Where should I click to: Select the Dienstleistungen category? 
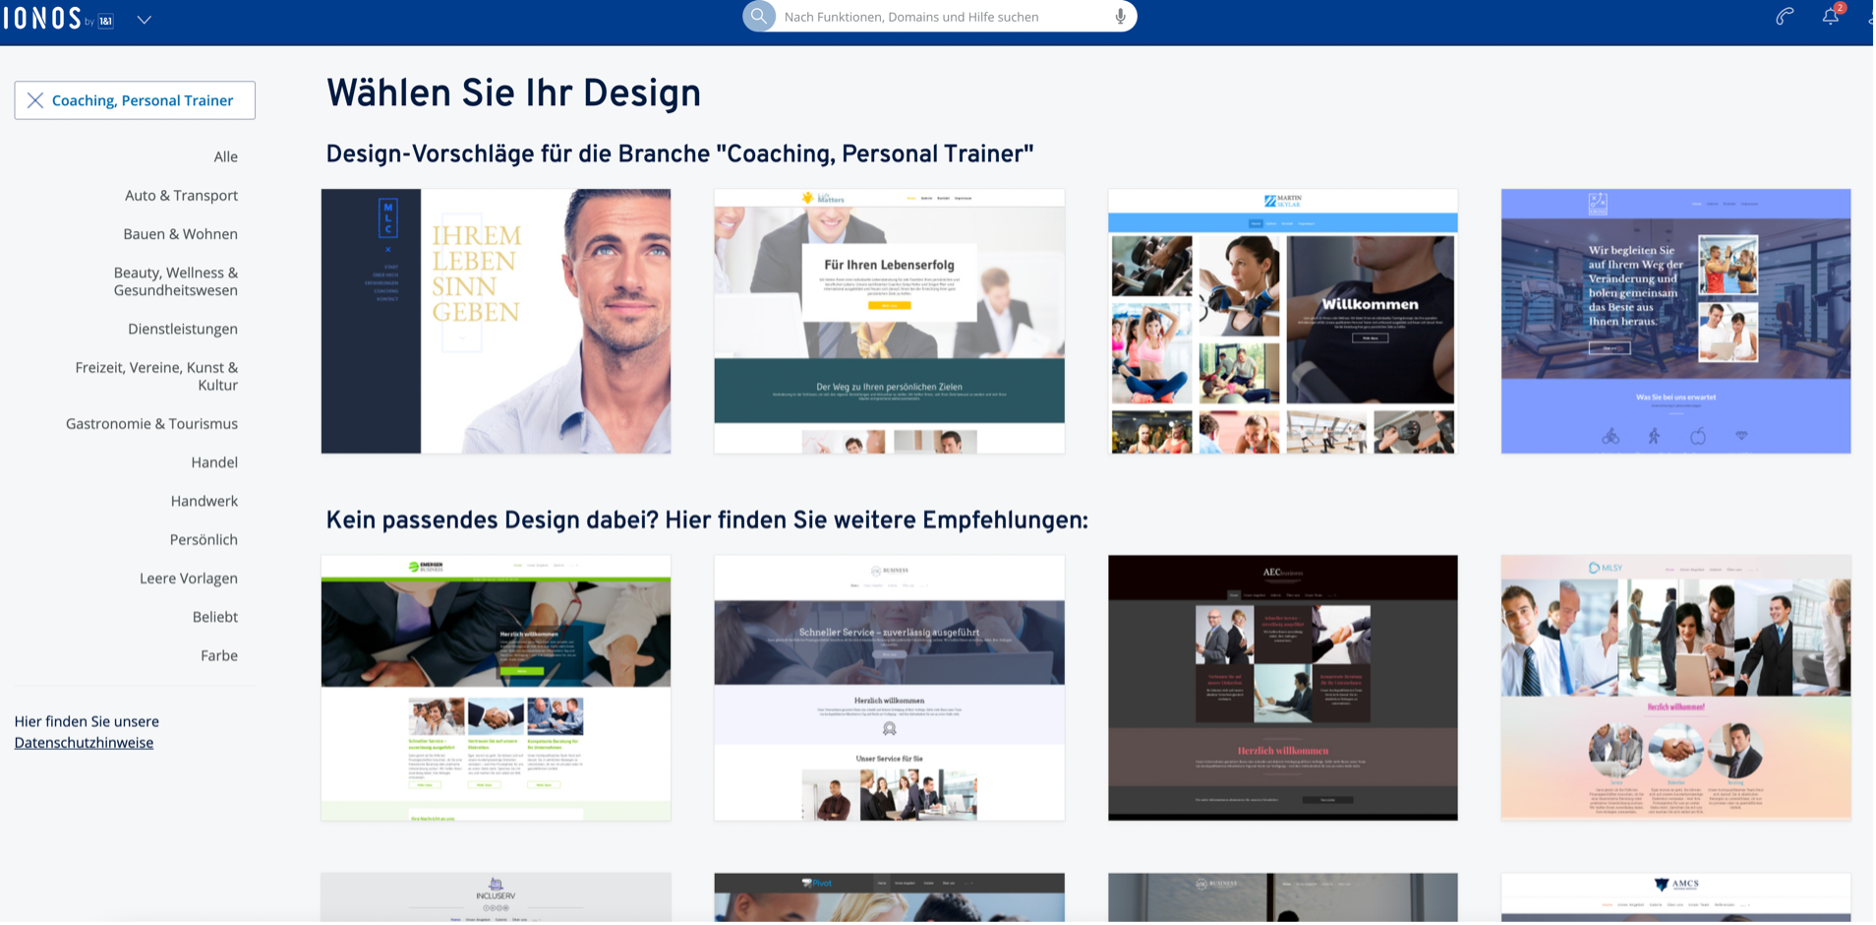pyautogui.click(x=183, y=329)
